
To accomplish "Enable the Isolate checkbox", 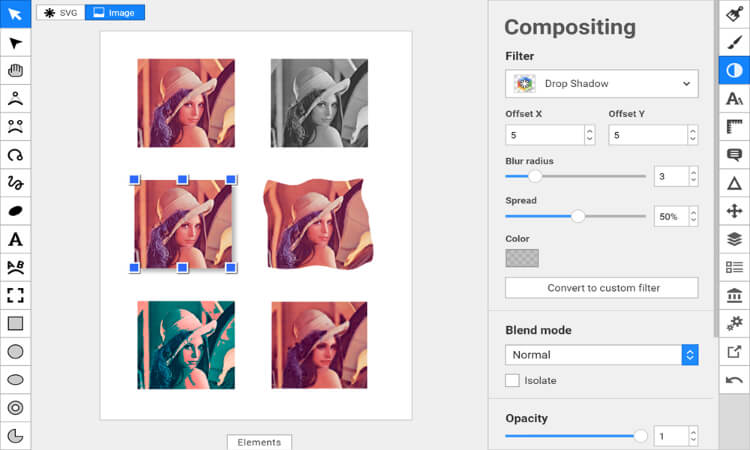I will (x=513, y=380).
